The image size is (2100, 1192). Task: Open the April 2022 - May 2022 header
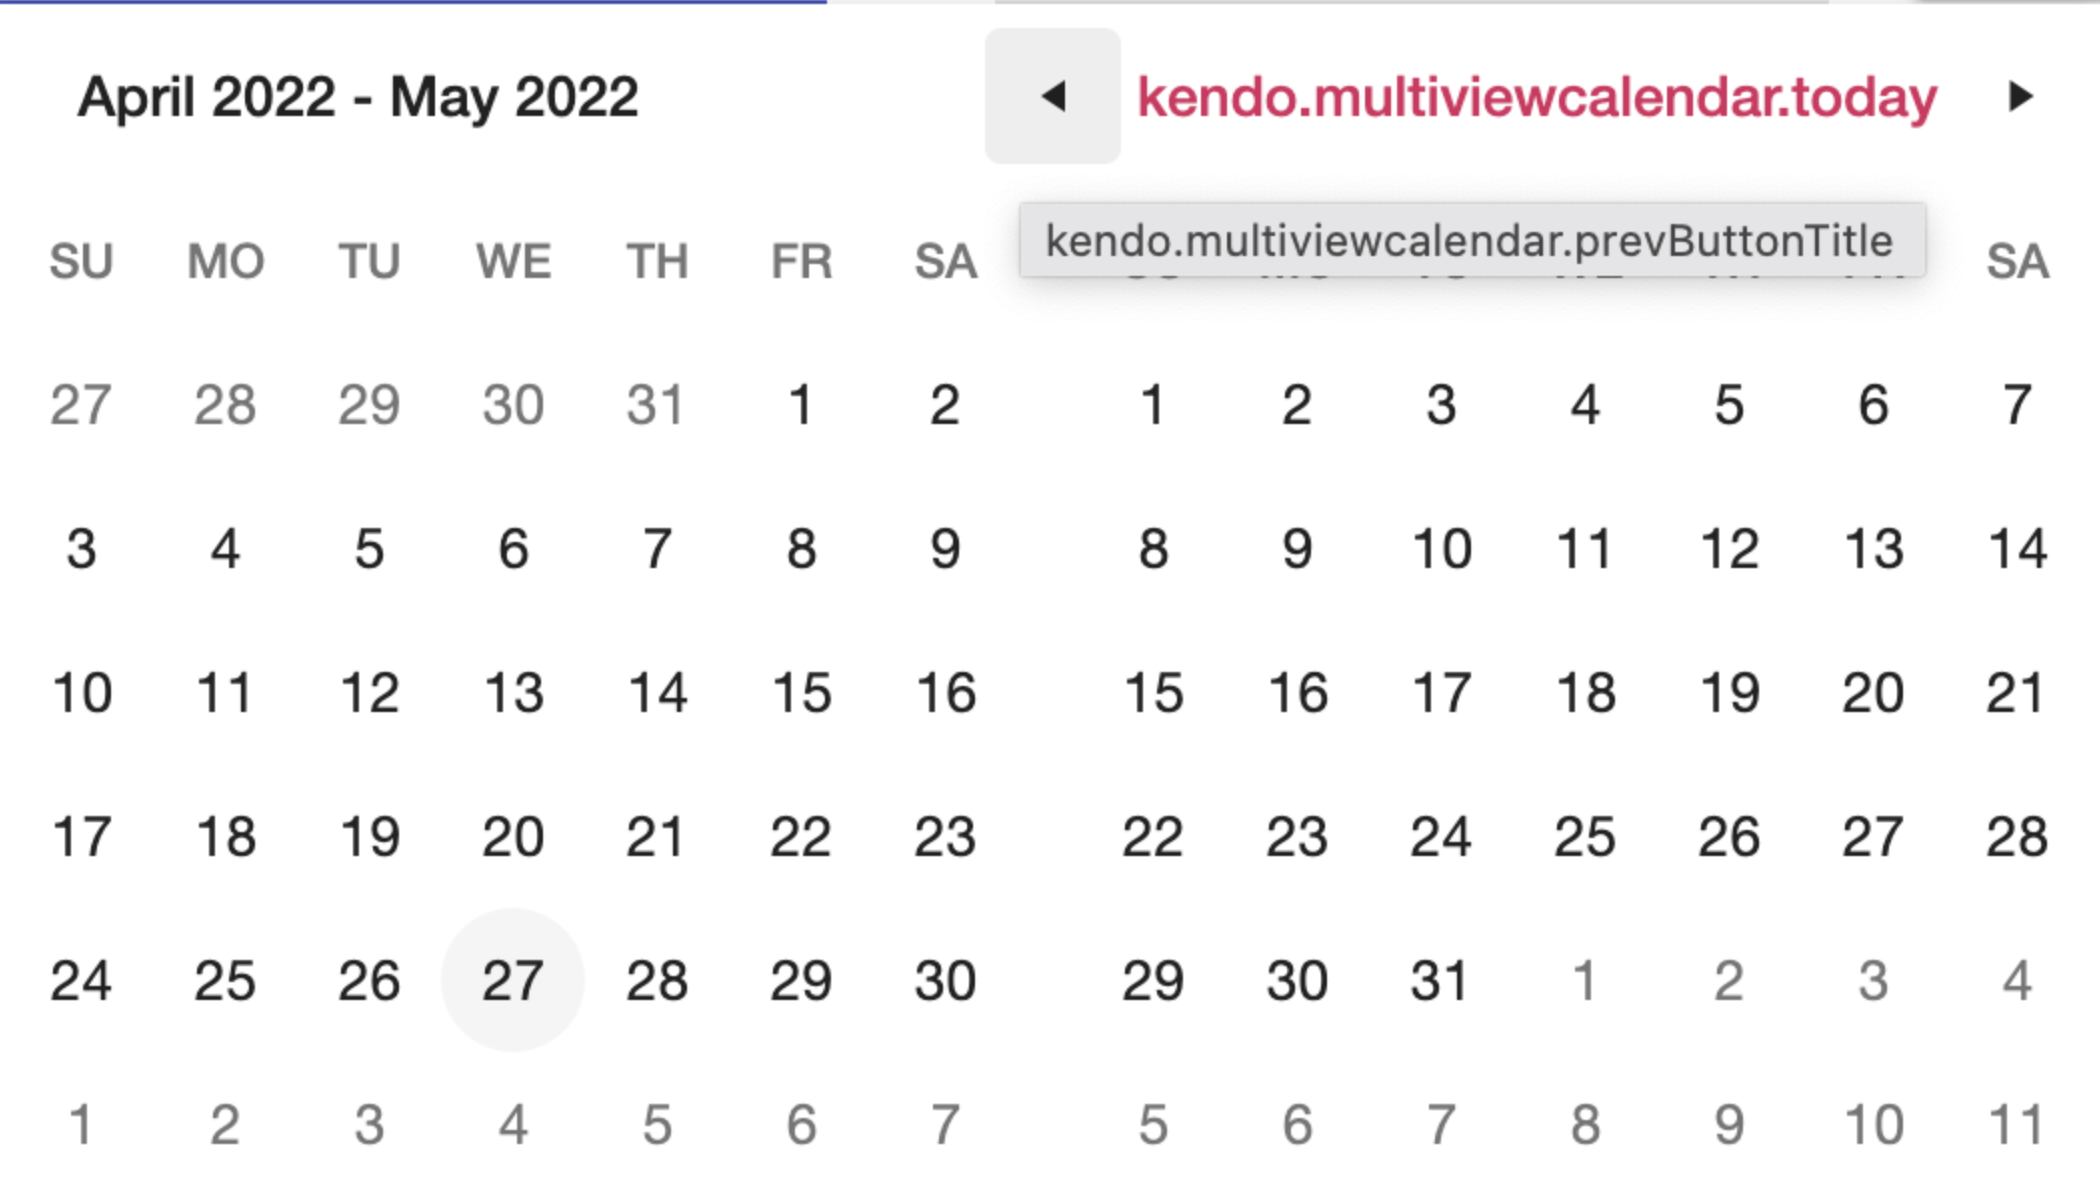(358, 97)
